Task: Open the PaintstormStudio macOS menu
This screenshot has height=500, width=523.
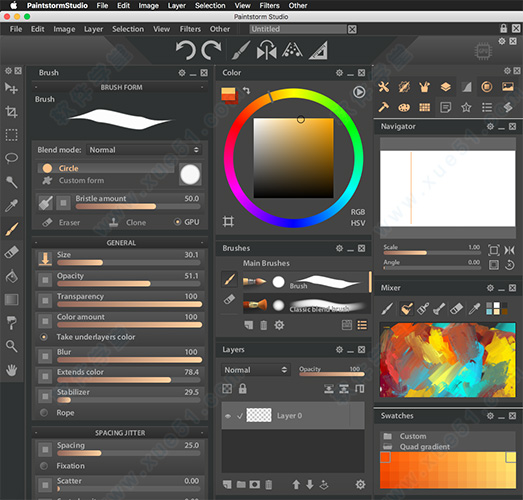Action: tap(57, 6)
